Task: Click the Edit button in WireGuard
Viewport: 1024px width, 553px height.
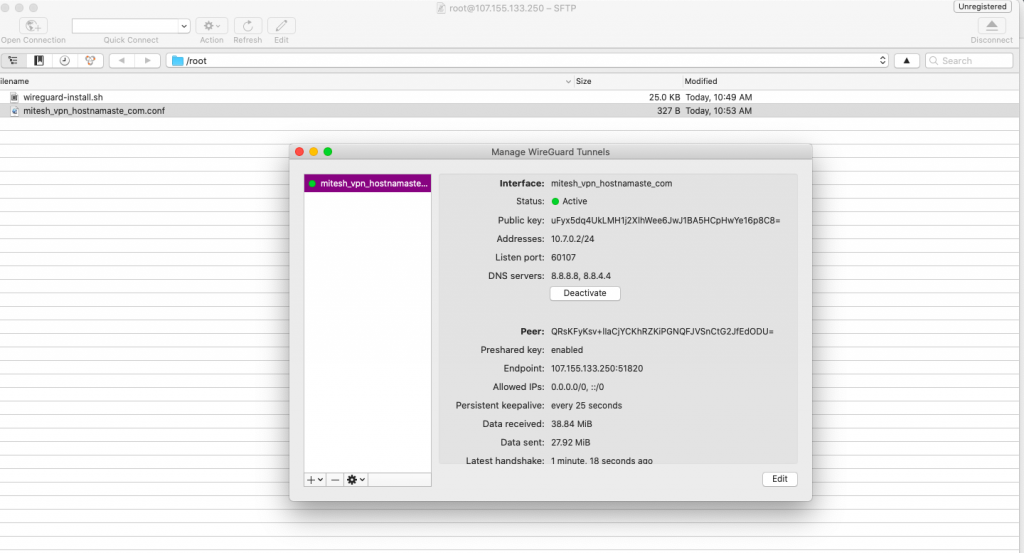Action: (x=780, y=479)
